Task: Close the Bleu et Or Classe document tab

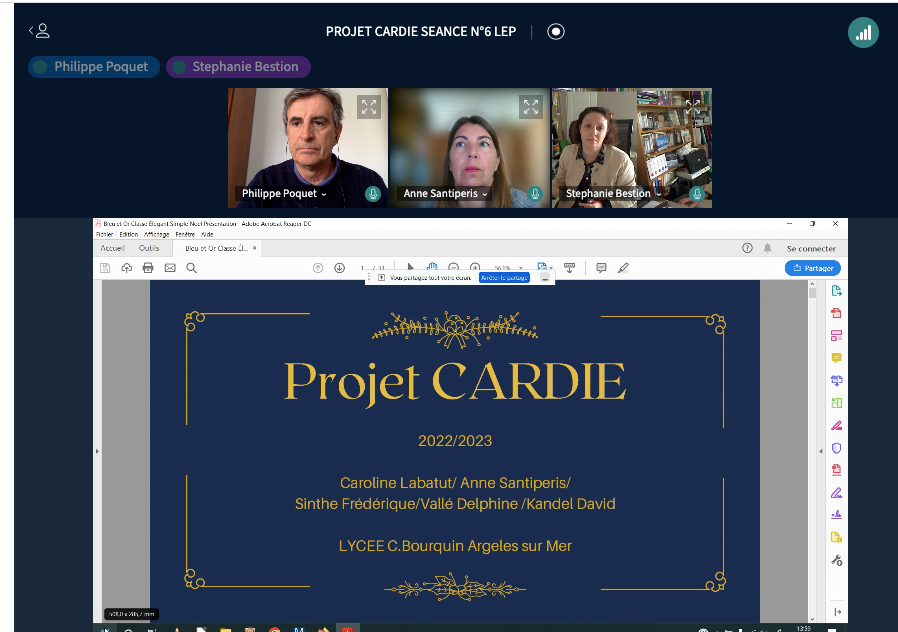Action: click(x=255, y=248)
